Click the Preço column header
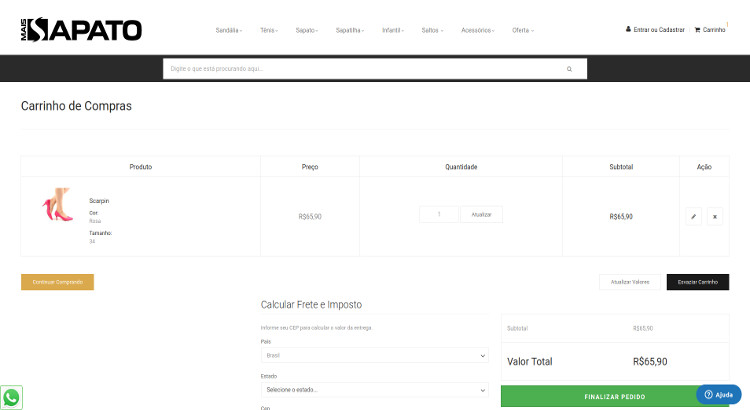Viewport: 750px width, 410px height. click(310, 167)
